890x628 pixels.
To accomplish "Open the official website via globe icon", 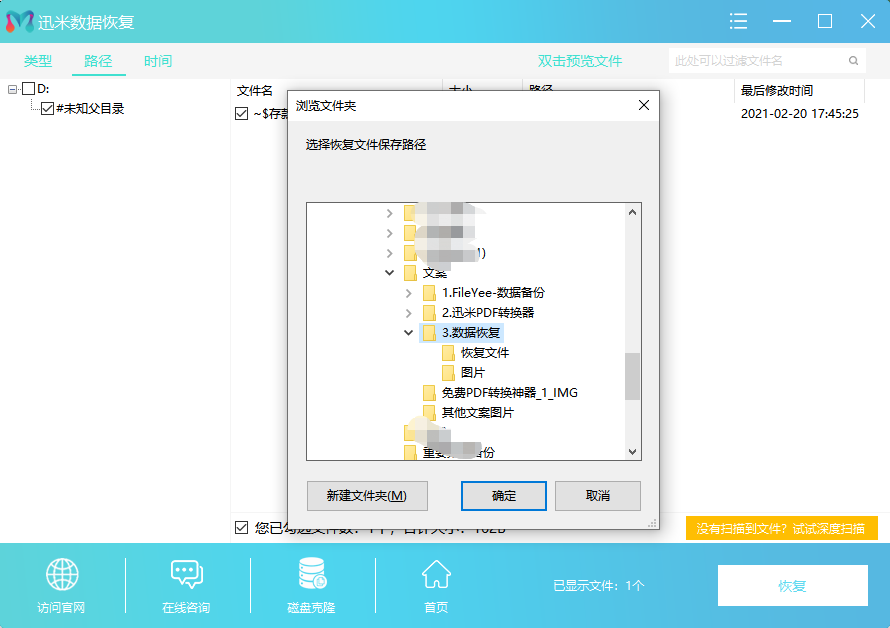I will pyautogui.click(x=62, y=575).
